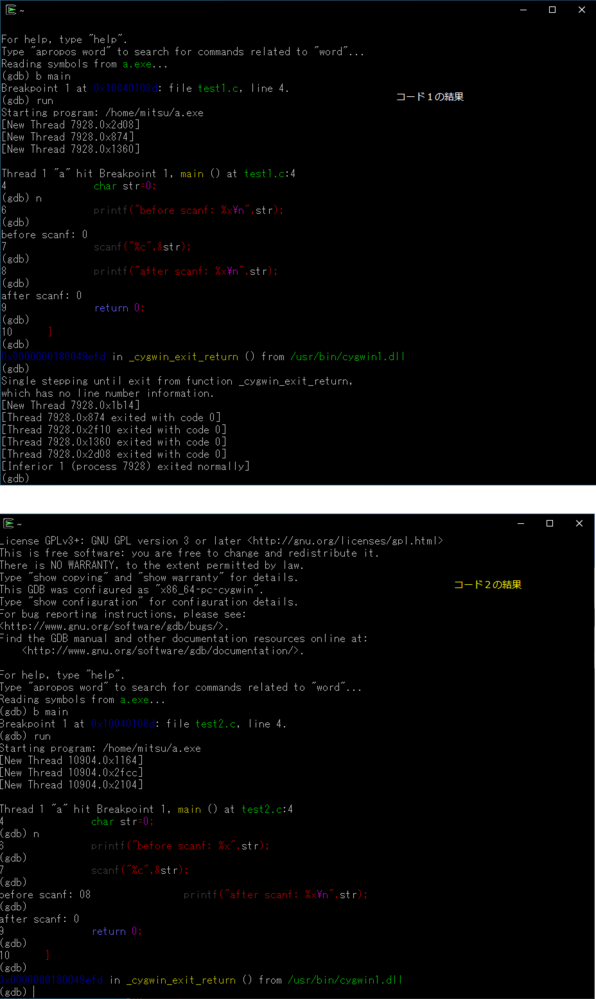Click 'which has no line number information.' line
596x999 pixels.
click(x=110, y=393)
